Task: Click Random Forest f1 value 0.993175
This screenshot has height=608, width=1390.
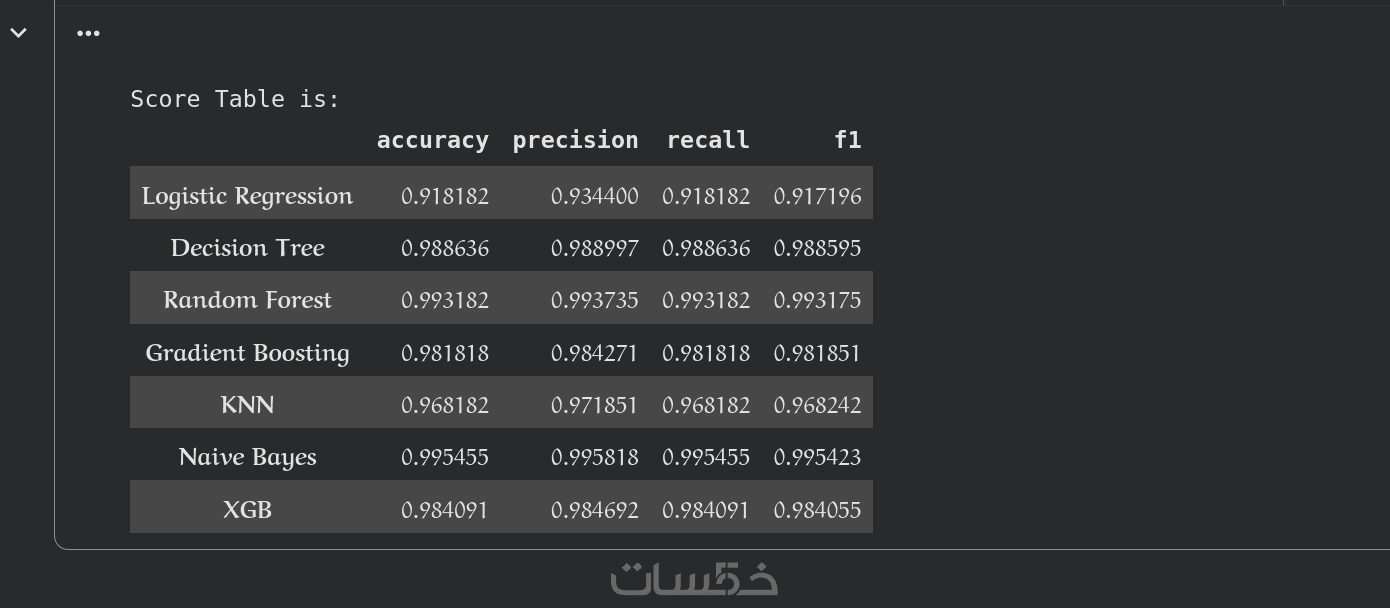Action: [817, 300]
